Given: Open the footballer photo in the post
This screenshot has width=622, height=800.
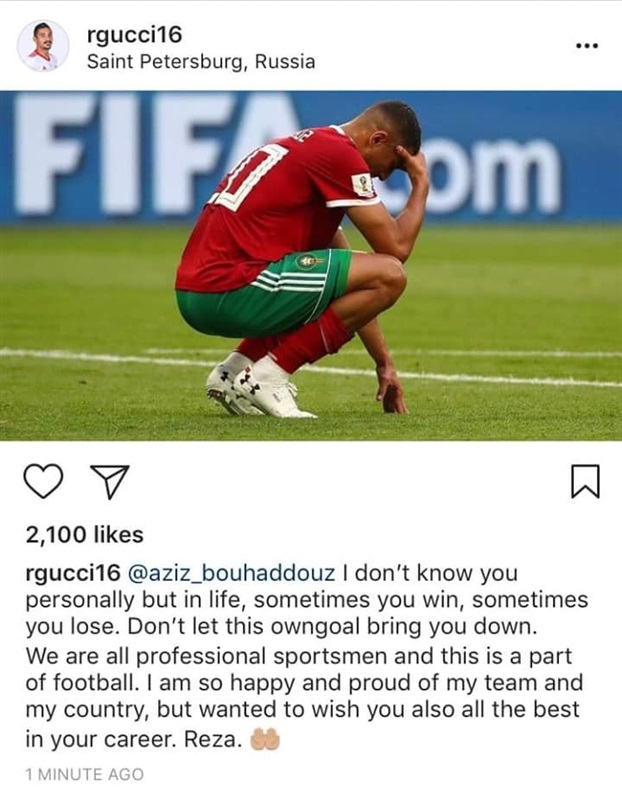Looking at the screenshot, I should (311, 265).
